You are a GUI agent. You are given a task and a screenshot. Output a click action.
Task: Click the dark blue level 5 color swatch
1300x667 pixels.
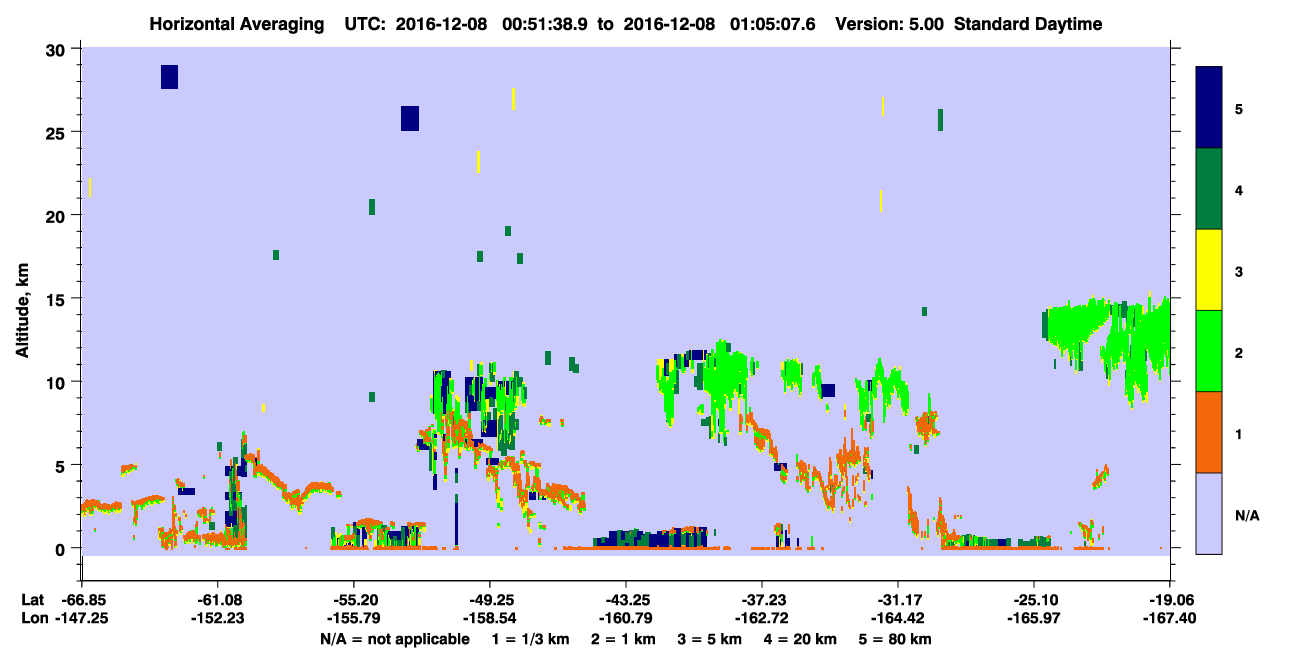[x=1209, y=108]
